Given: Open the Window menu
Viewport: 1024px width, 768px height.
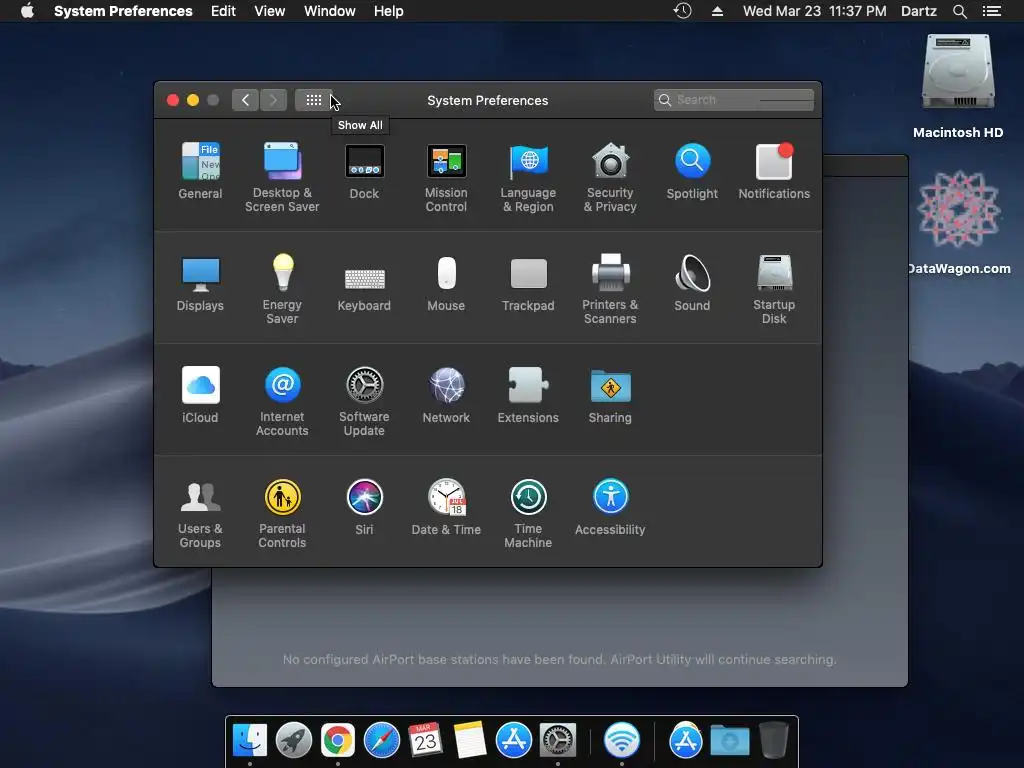Looking at the screenshot, I should point(330,11).
